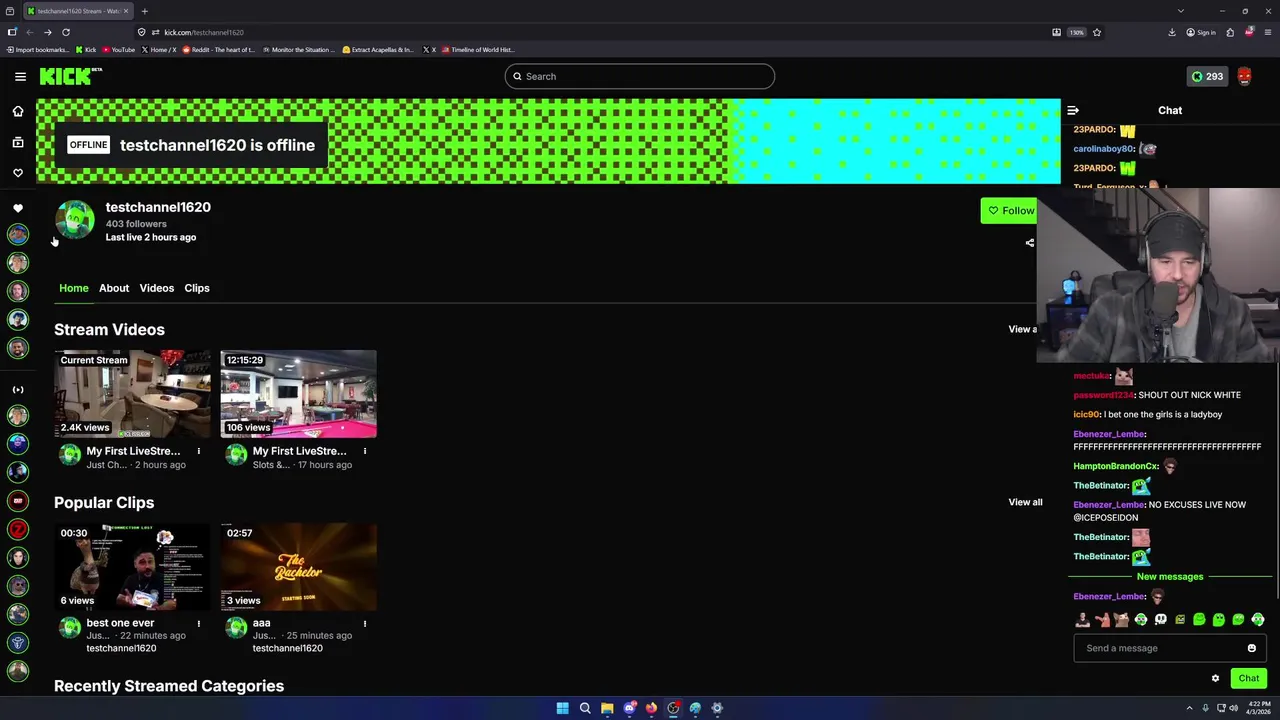
Task: Click the browser reload button
Action: [x=66, y=32]
